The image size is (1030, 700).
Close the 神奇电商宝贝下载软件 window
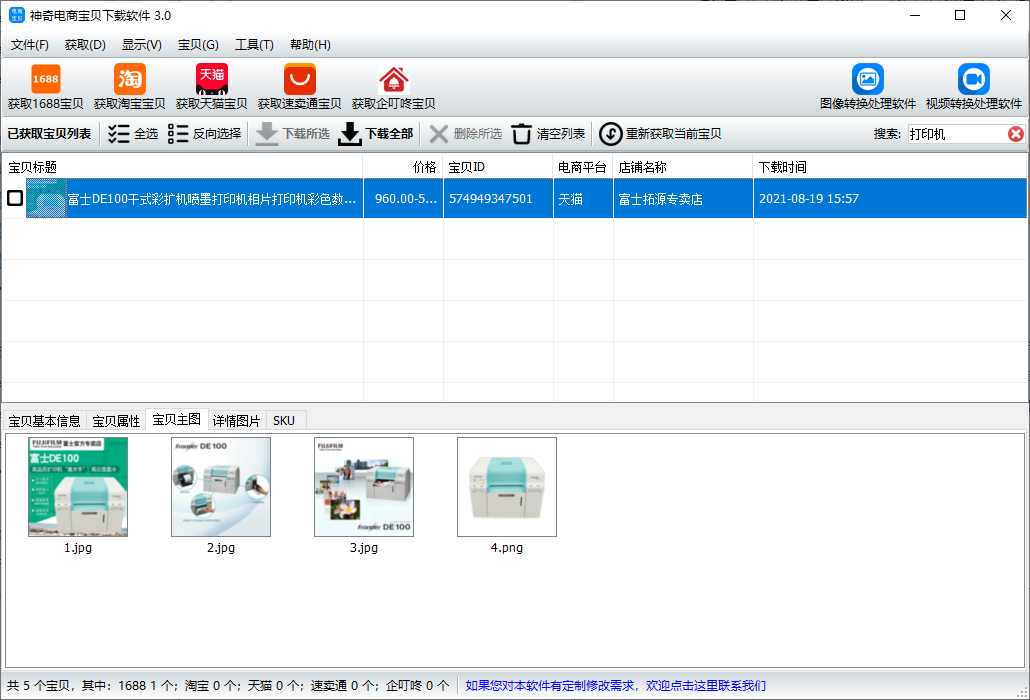[1006, 15]
